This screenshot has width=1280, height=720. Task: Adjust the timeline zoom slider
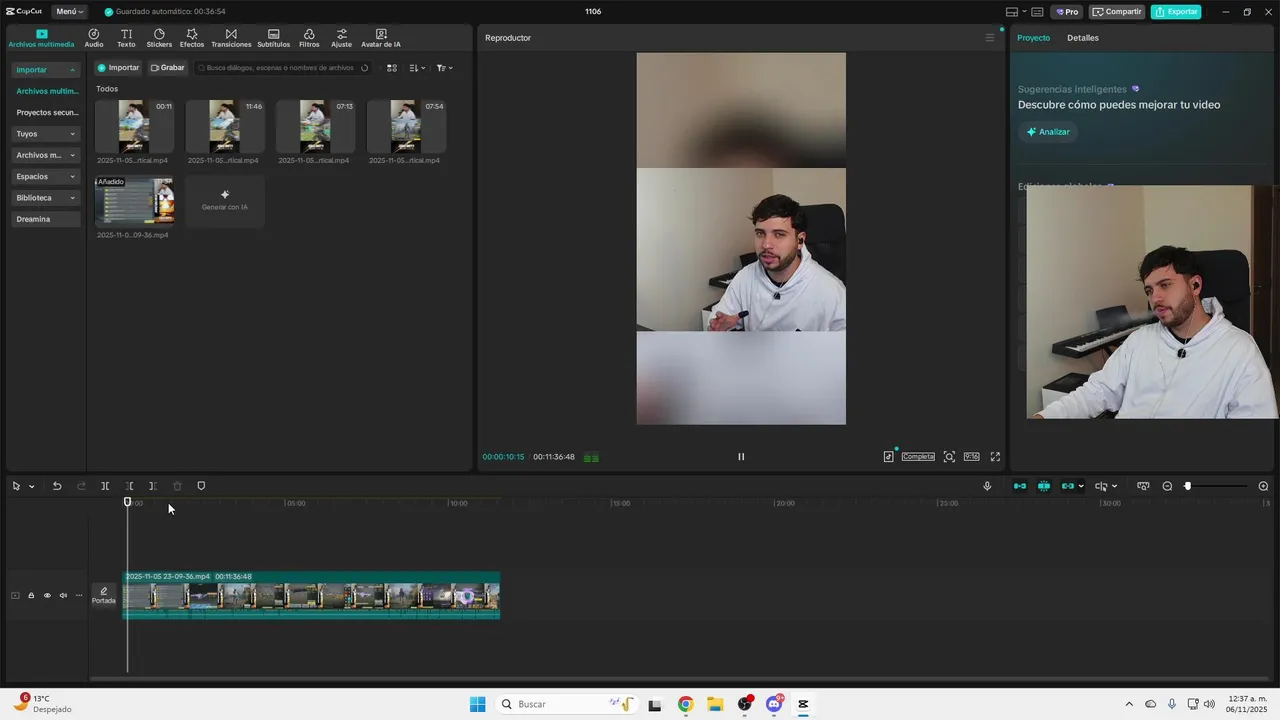click(x=1188, y=486)
